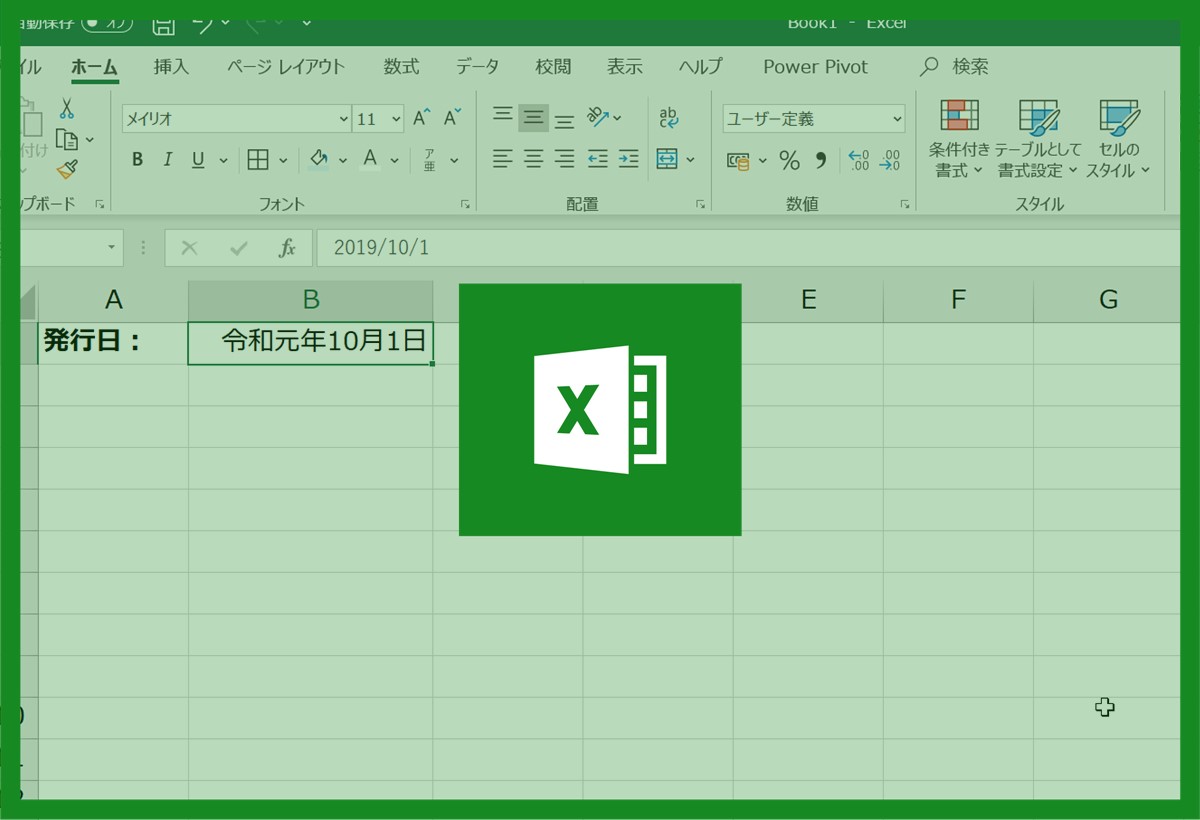Toggle the AutoSave switch
Viewport: 1200px width, 820px height.
click(x=107, y=22)
